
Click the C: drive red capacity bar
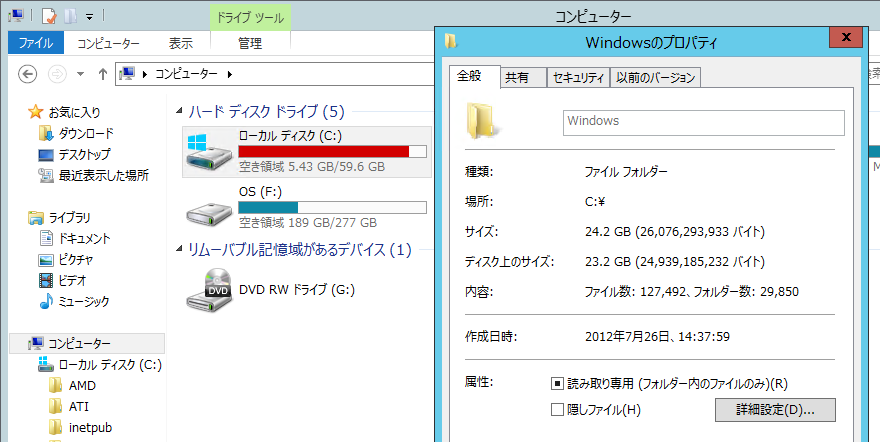pos(332,151)
